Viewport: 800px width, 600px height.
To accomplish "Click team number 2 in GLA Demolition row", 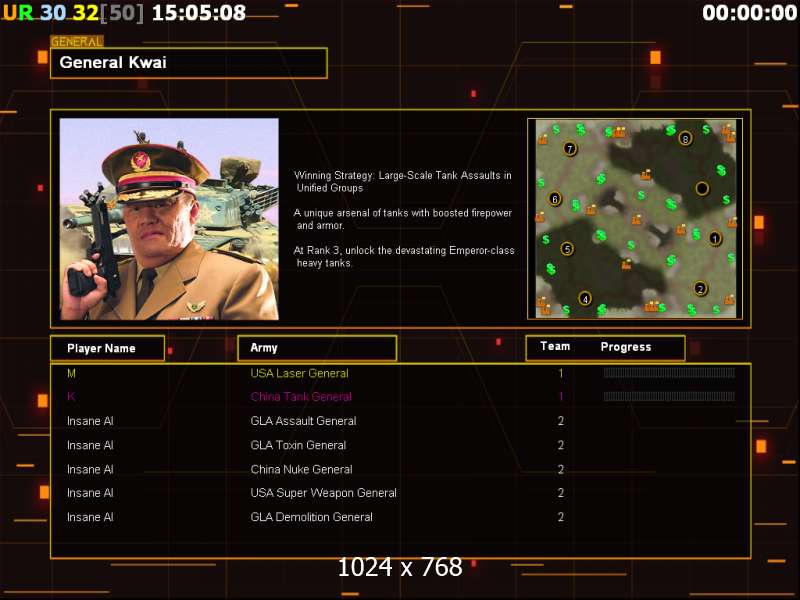I will click(x=561, y=517).
